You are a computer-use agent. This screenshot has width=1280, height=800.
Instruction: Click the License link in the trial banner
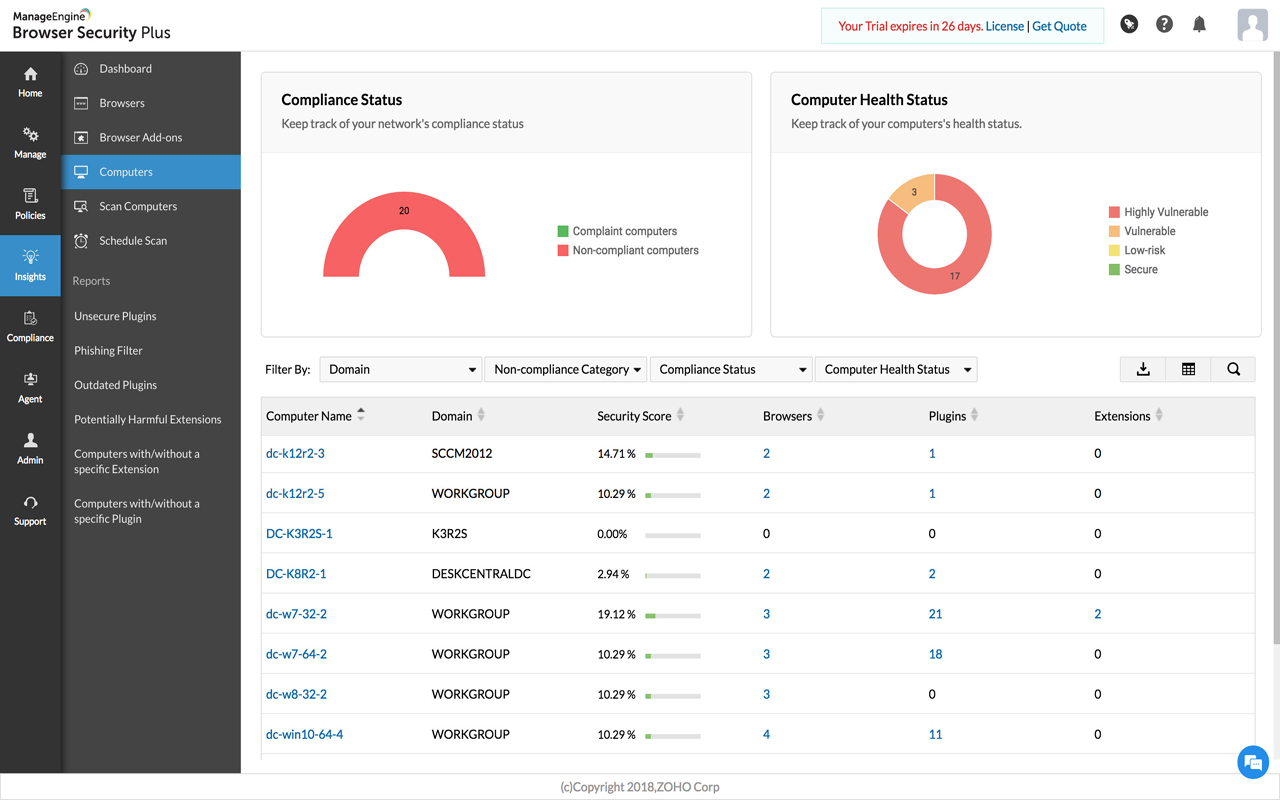click(x=1005, y=26)
